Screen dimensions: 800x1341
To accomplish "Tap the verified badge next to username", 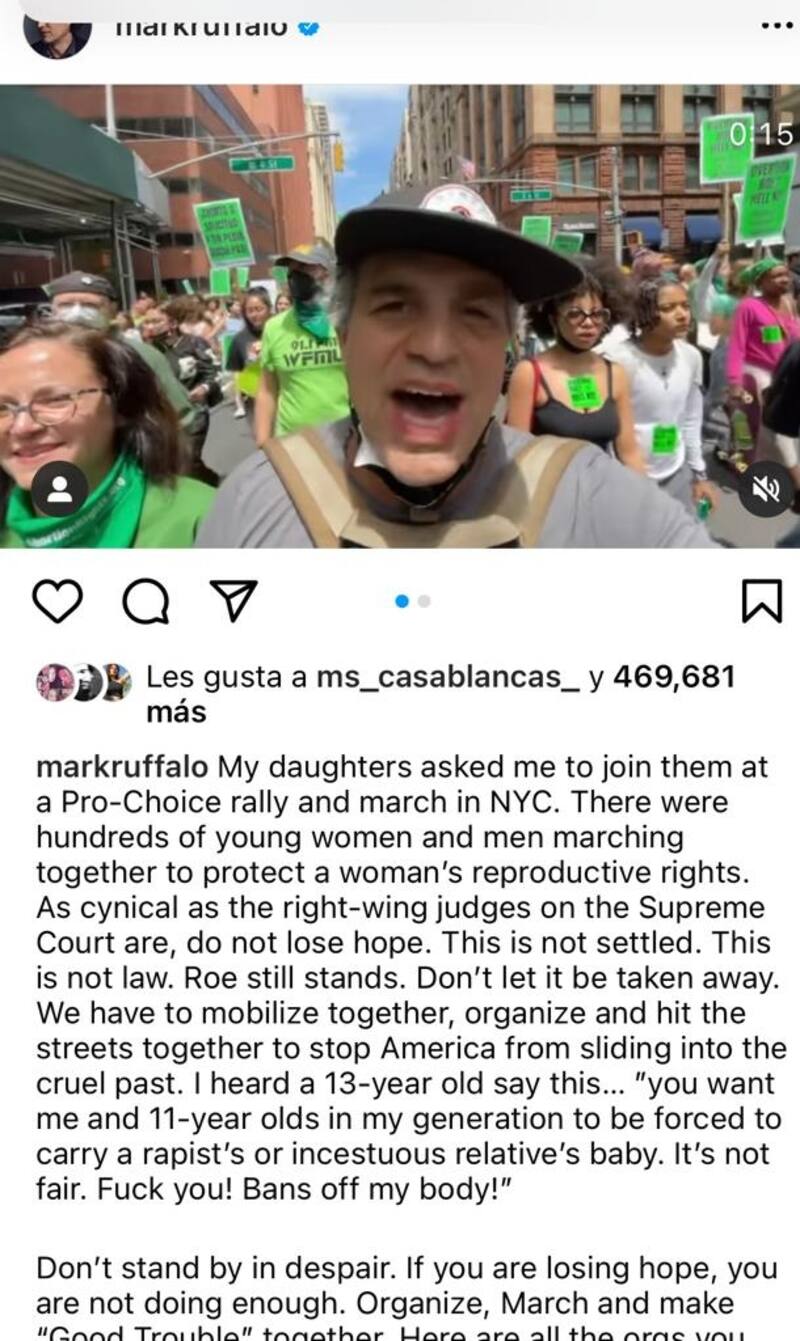I will coord(310,28).
